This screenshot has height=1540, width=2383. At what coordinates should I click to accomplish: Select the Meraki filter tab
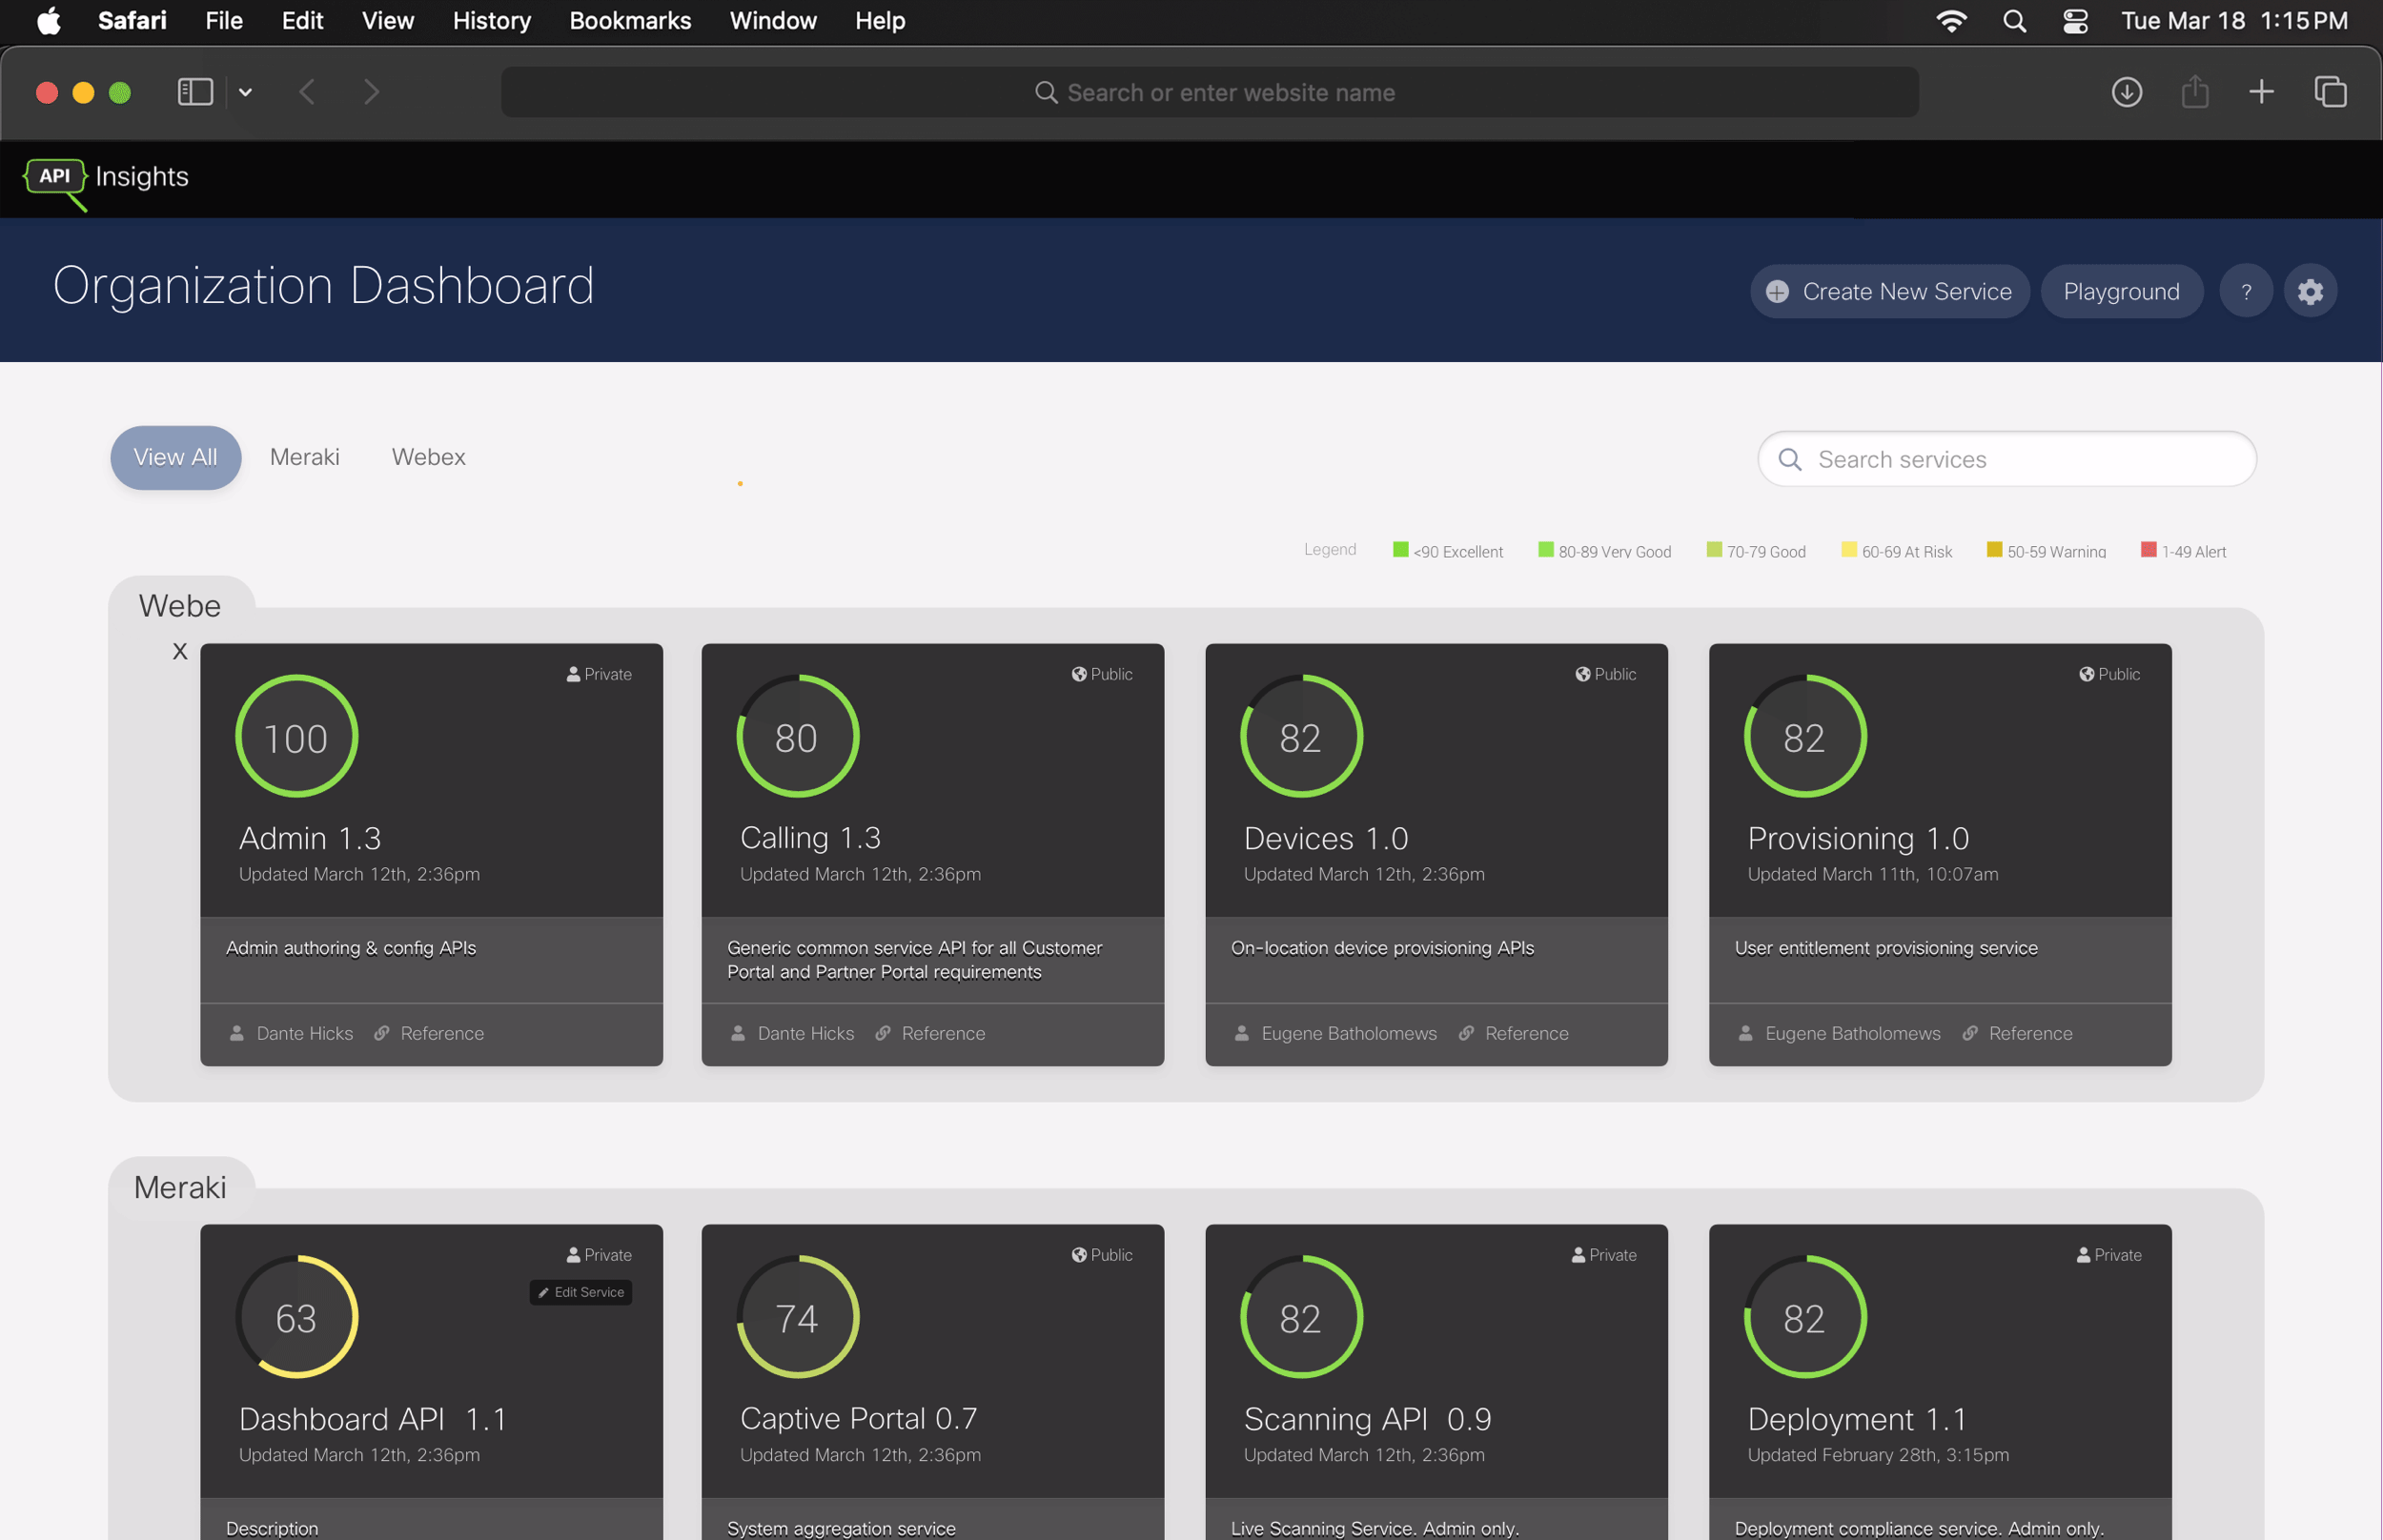point(304,458)
